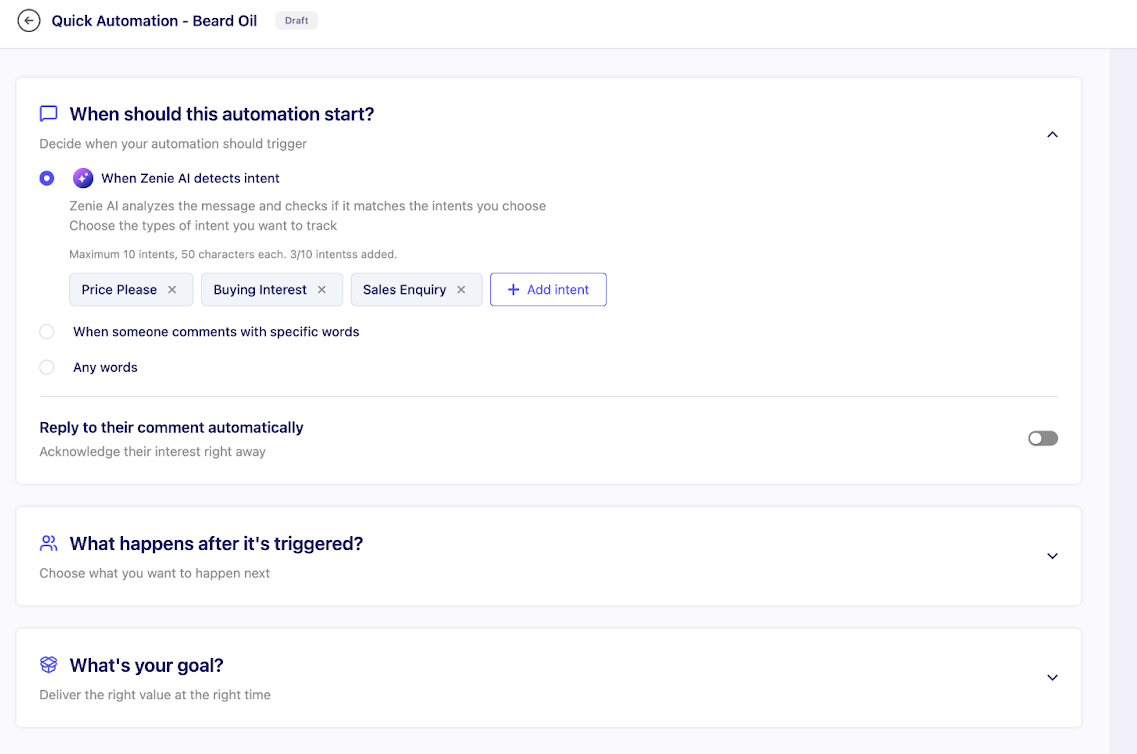1137x754 pixels.
Task: Expand the 'What's your goal?' section
Action: (x=1052, y=678)
